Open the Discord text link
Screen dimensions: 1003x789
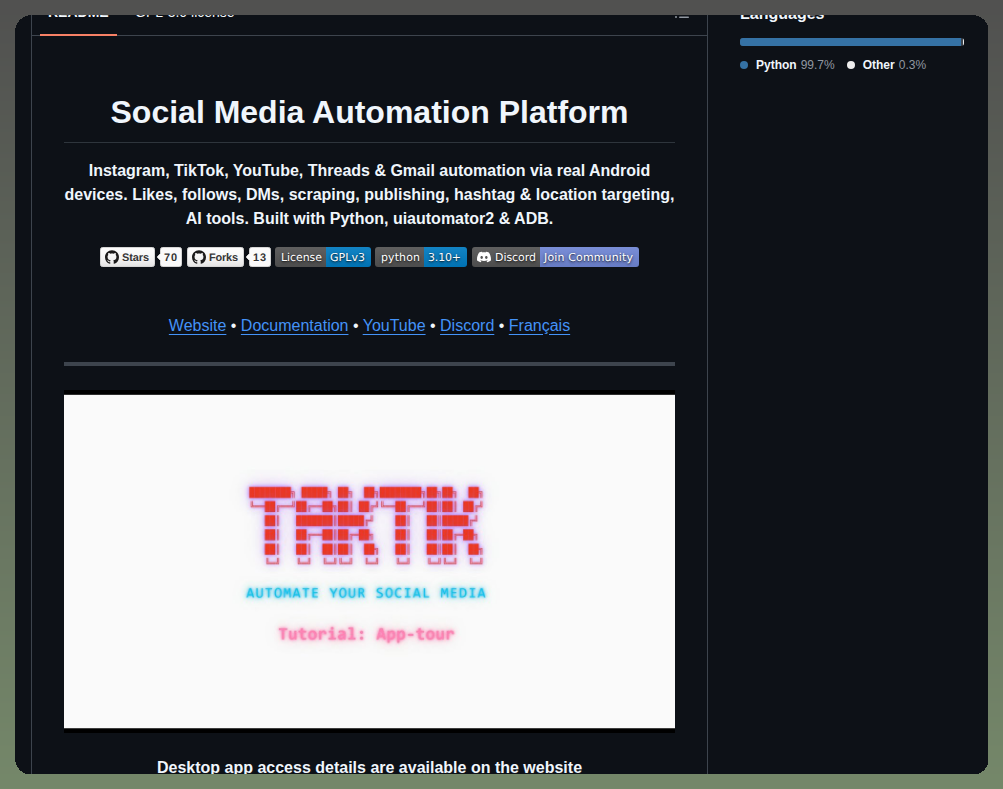coord(467,326)
